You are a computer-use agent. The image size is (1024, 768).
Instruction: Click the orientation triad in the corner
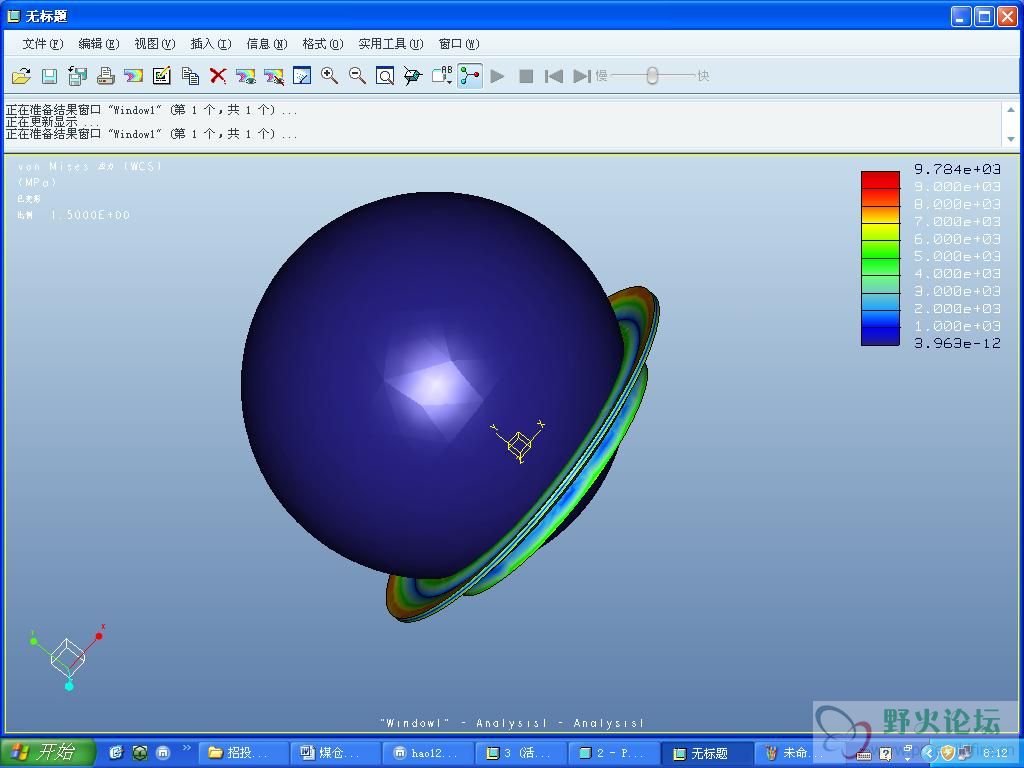(x=67, y=656)
